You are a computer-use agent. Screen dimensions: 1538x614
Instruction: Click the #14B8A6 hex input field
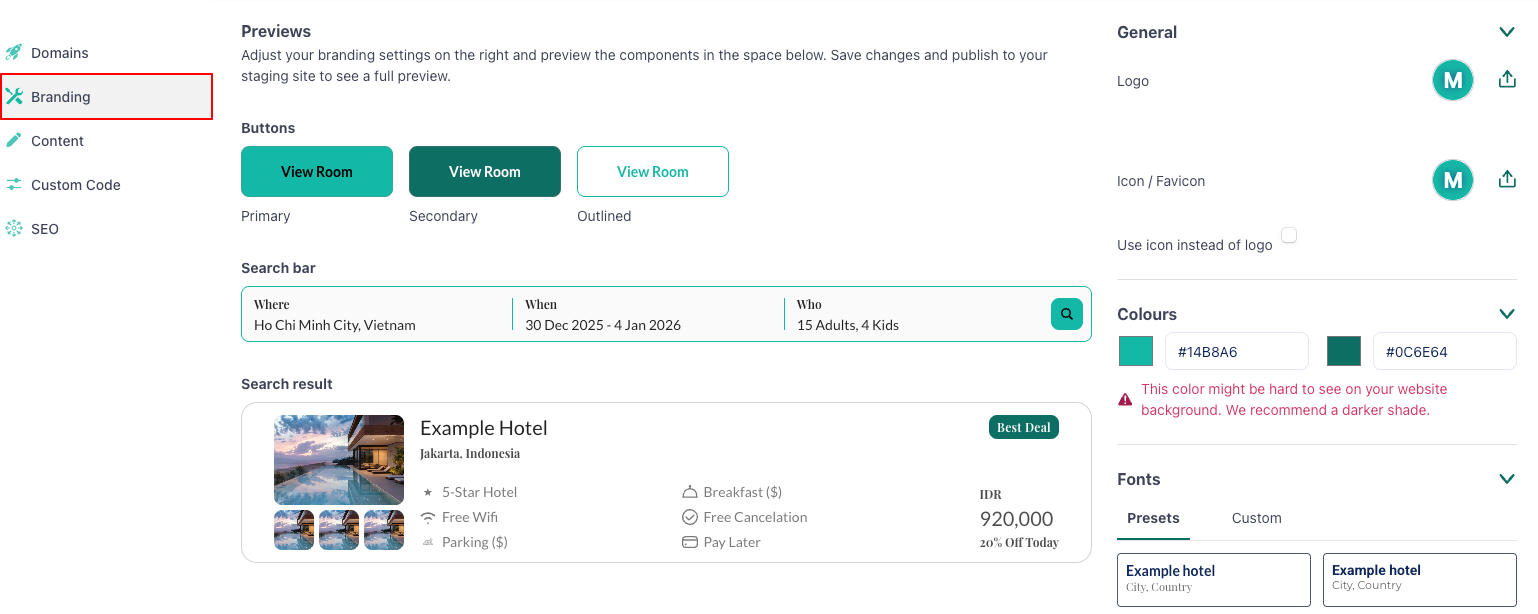click(1237, 351)
